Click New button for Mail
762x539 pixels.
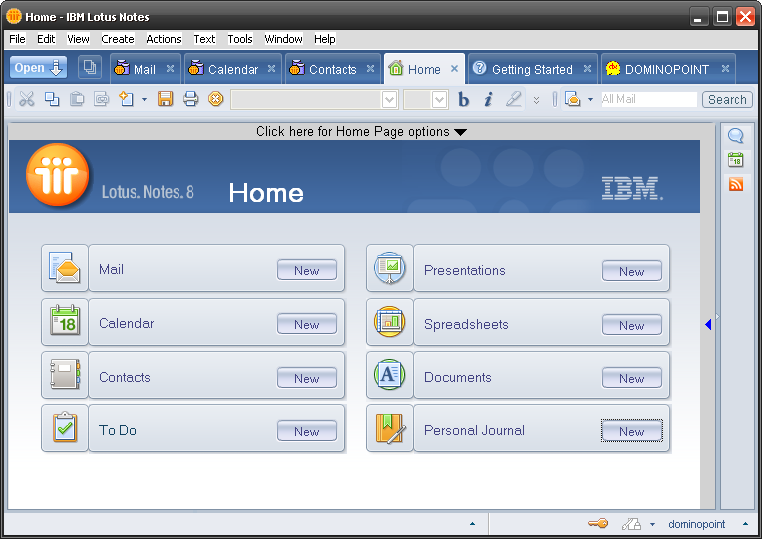point(307,270)
